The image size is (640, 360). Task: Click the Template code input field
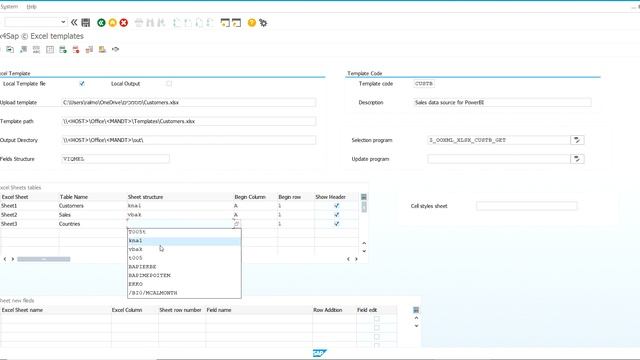pyautogui.click(x=424, y=84)
